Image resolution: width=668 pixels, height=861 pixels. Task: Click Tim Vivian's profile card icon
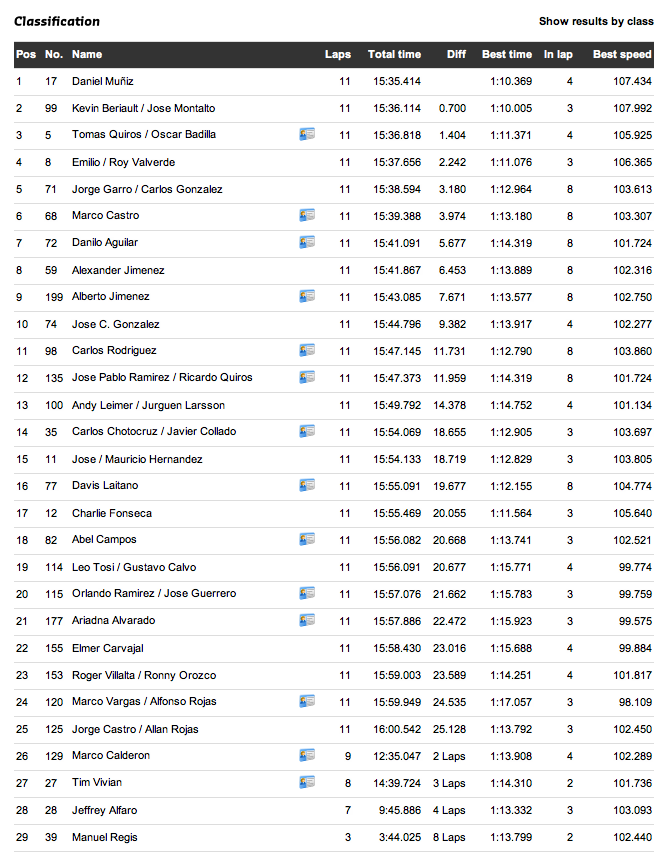[x=307, y=782]
